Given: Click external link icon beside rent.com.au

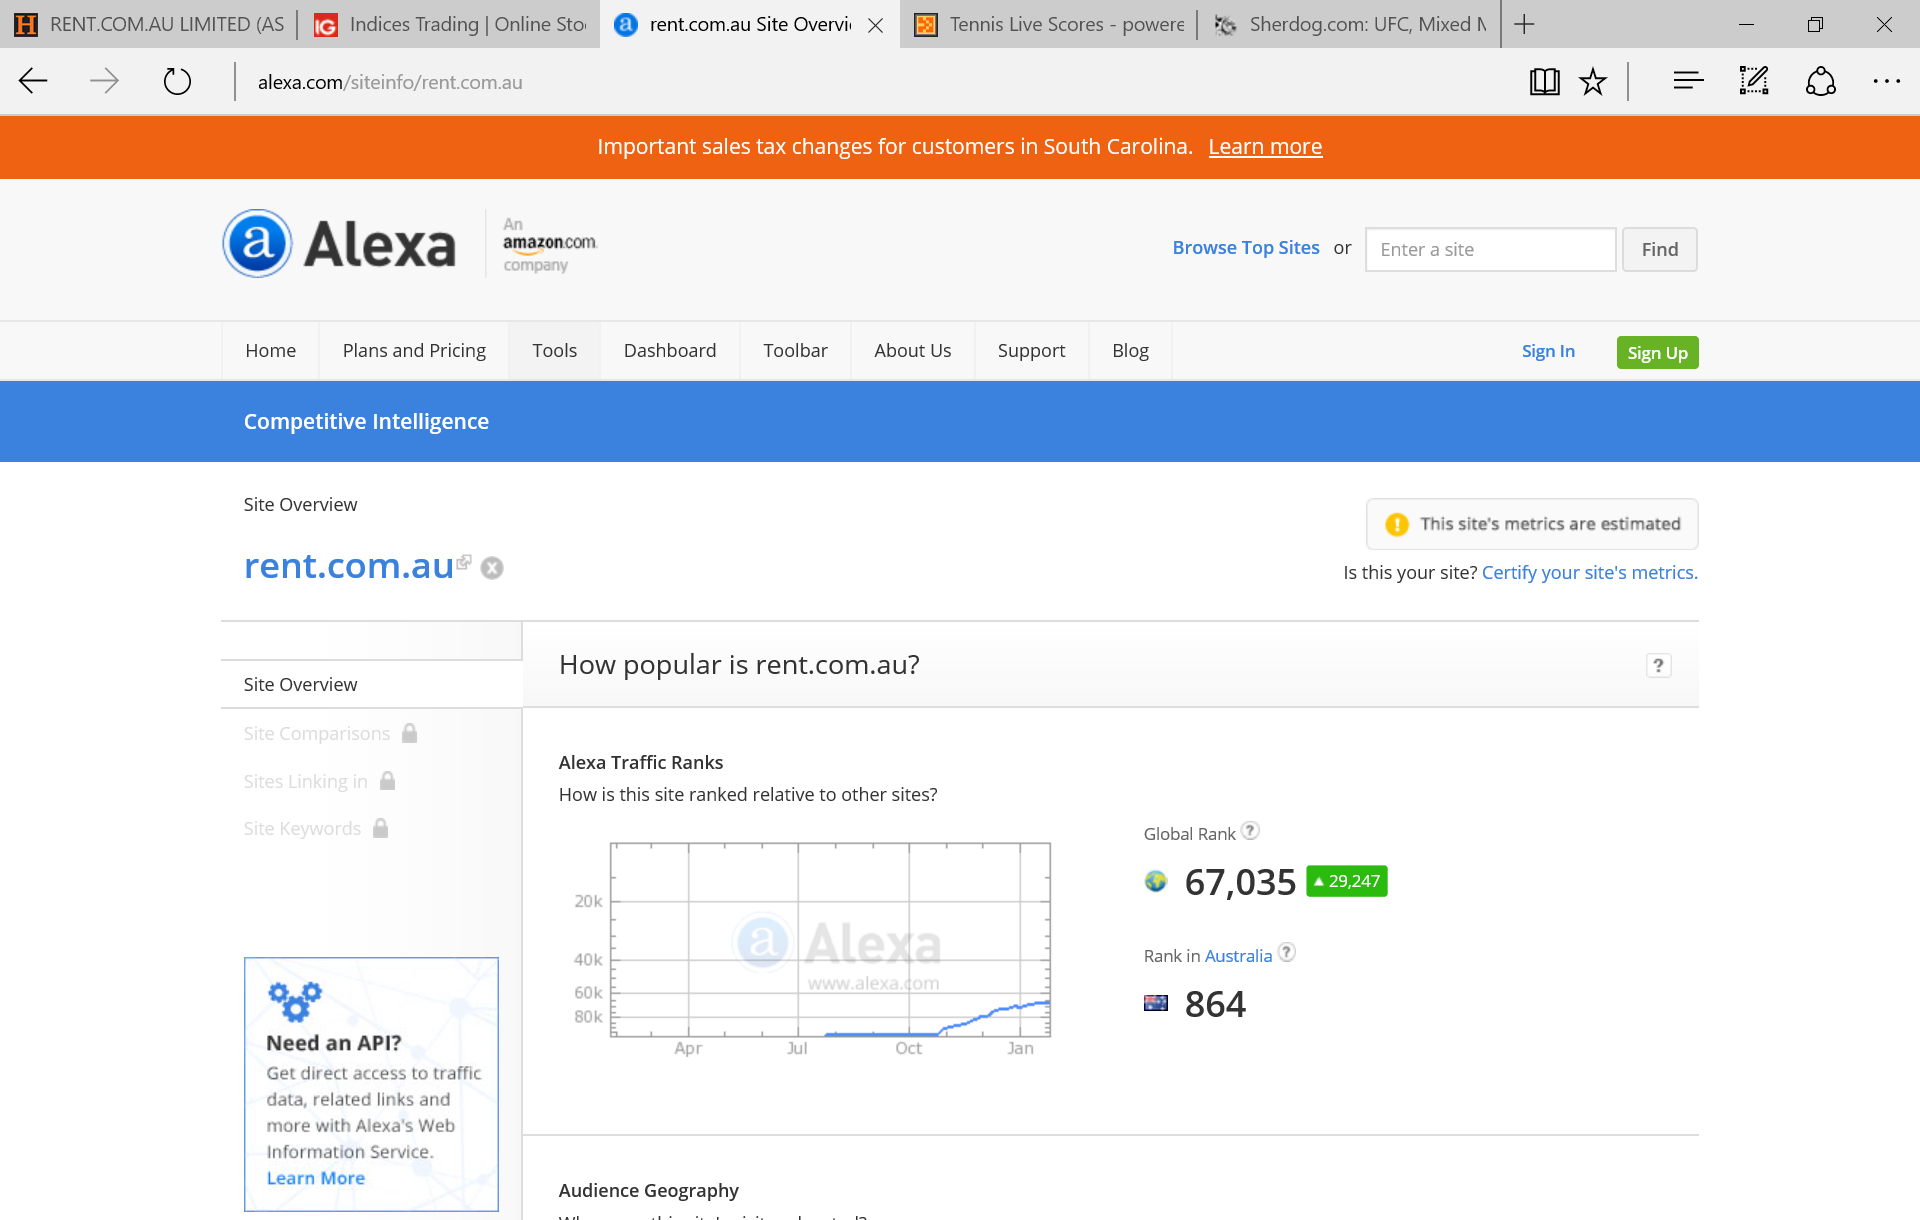Looking at the screenshot, I should click(464, 562).
